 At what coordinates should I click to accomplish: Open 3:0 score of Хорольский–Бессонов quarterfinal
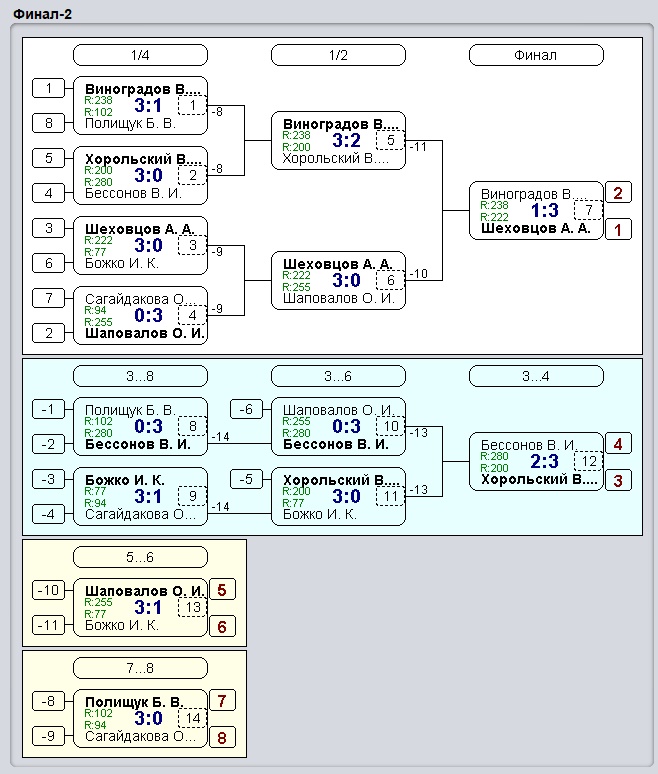point(148,176)
